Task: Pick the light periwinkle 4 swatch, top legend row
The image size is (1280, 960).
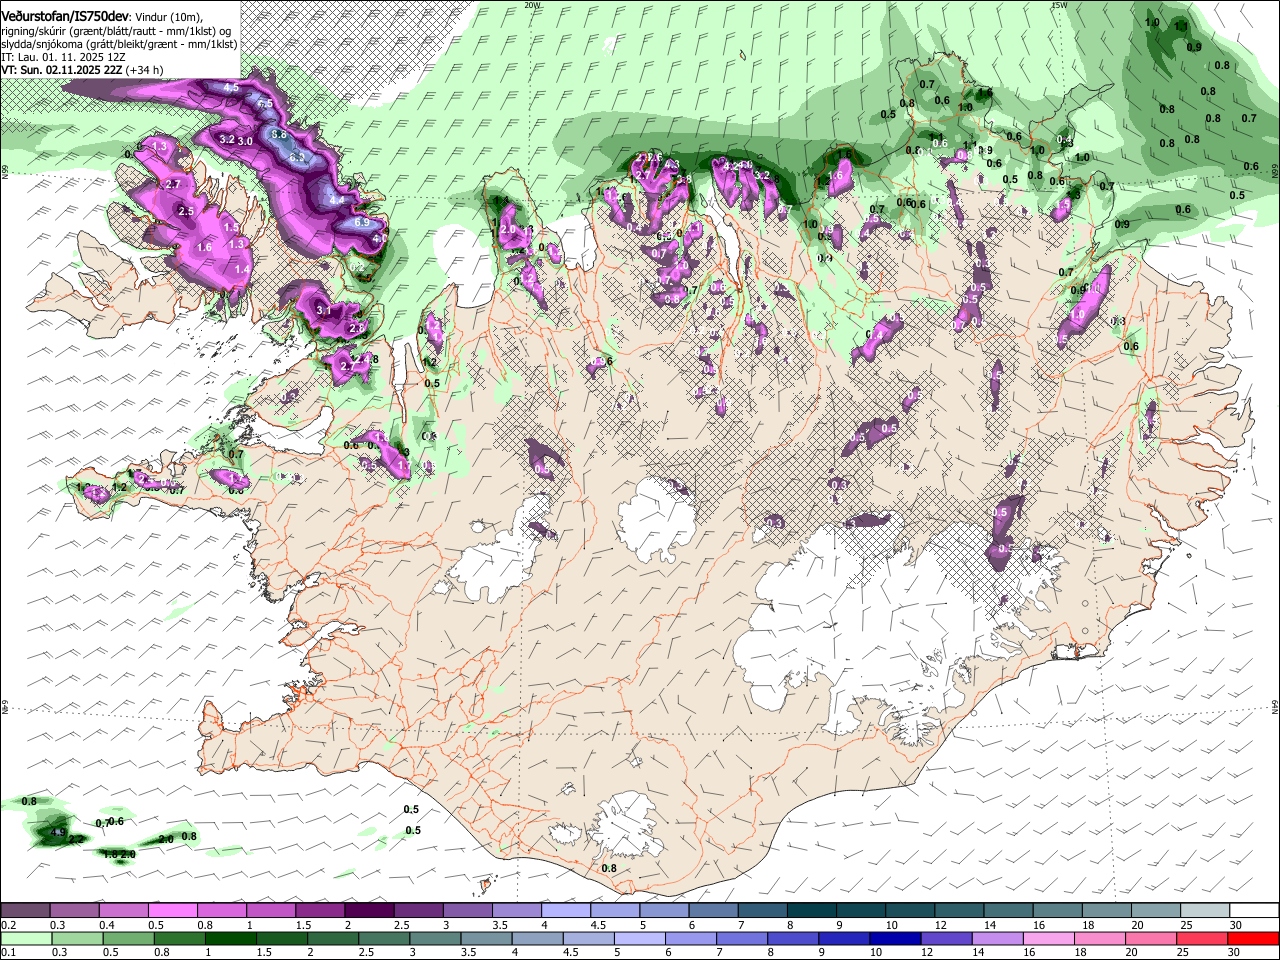Action: click(x=566, y=910)
